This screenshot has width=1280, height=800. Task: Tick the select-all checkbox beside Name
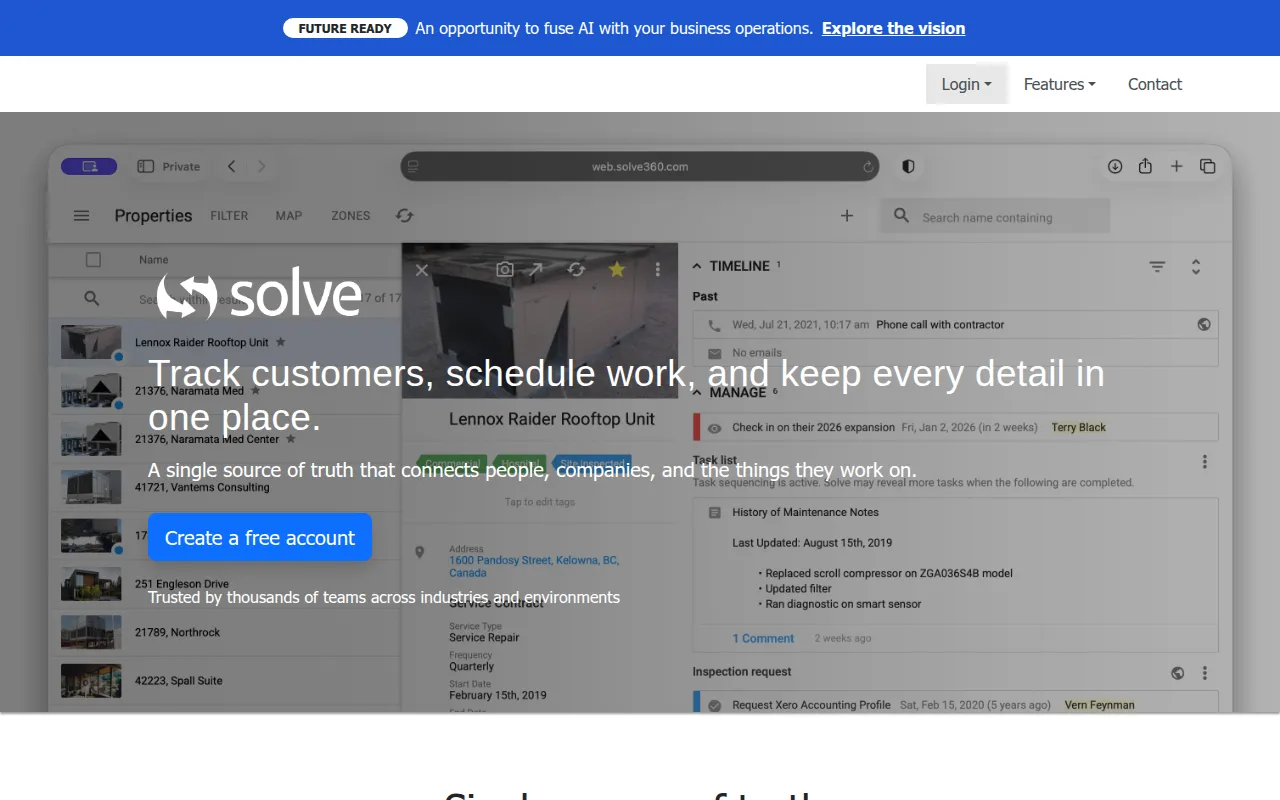tap(93, 260)
